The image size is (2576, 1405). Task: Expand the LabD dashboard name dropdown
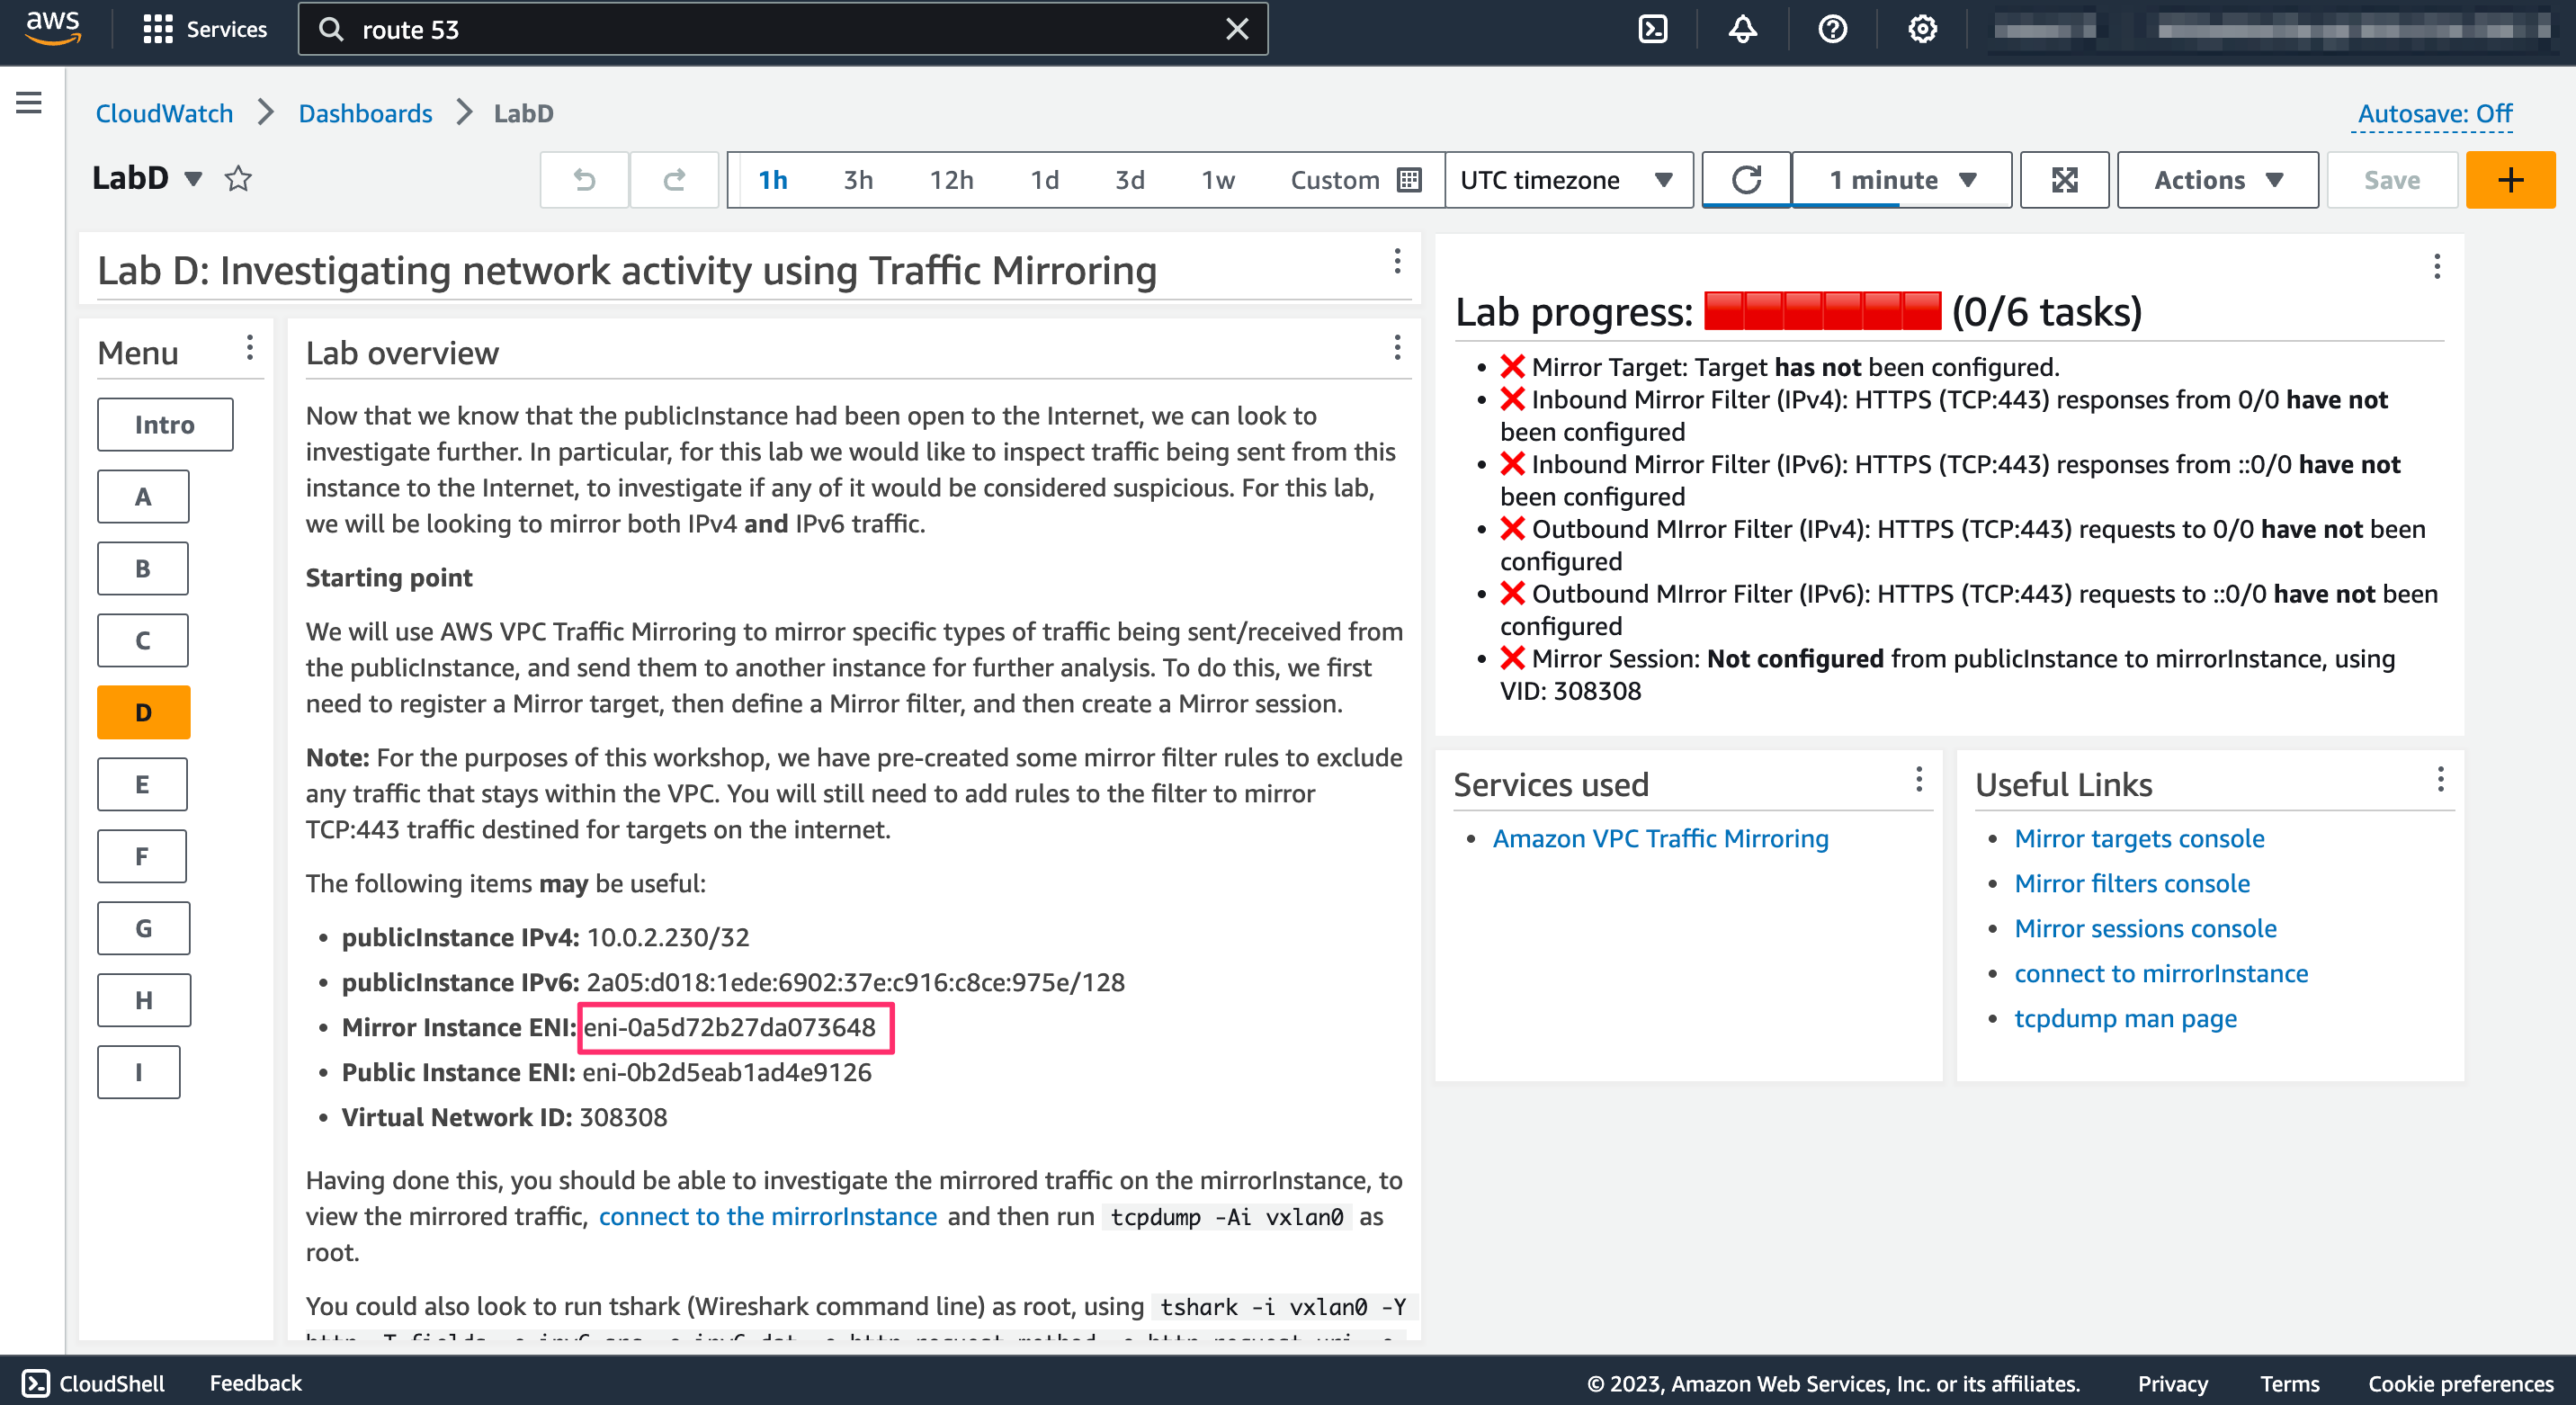point(193,179)
